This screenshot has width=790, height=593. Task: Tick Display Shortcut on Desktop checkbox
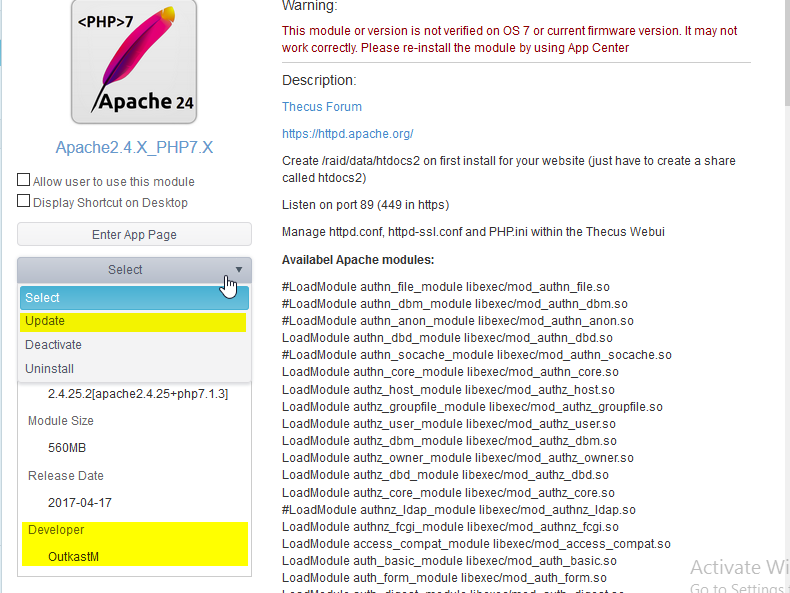click(23, 201)
